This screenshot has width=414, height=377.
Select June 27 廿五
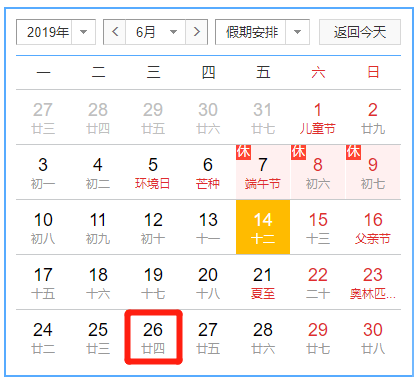coord(208,337)
